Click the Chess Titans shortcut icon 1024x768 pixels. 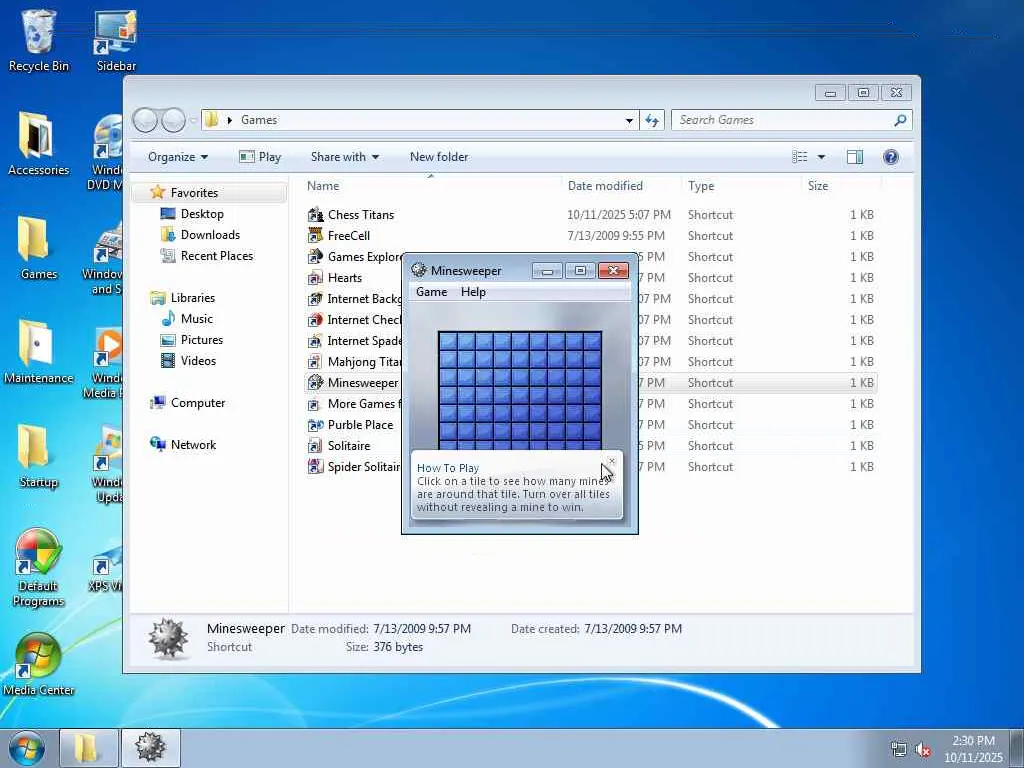pos(315,214)
